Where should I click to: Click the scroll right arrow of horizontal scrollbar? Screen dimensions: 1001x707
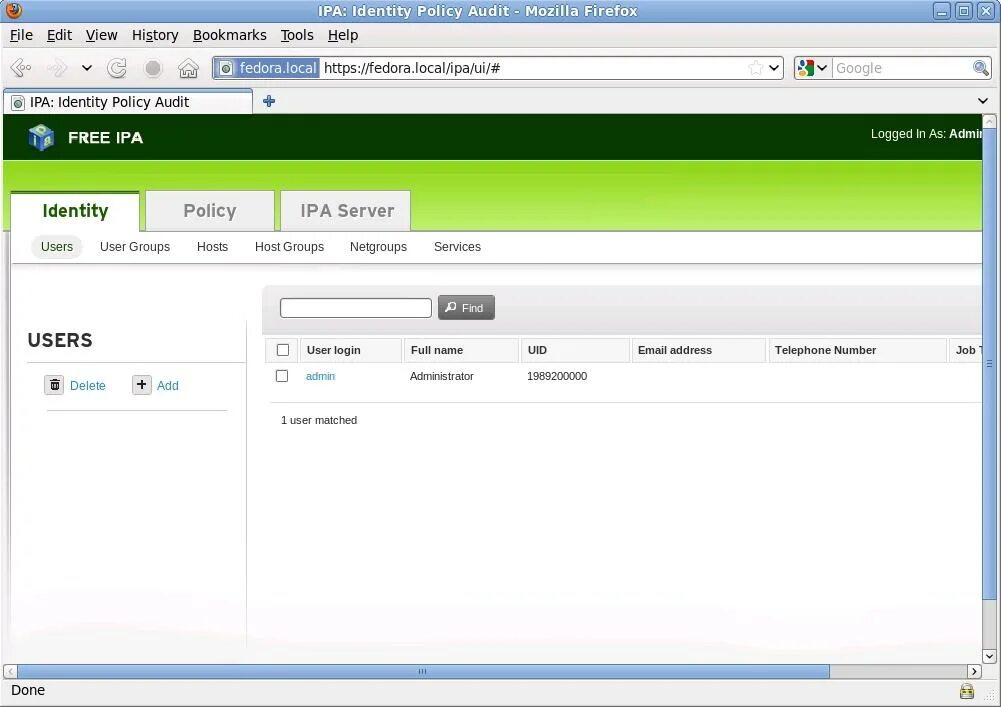tap(974, 671)
